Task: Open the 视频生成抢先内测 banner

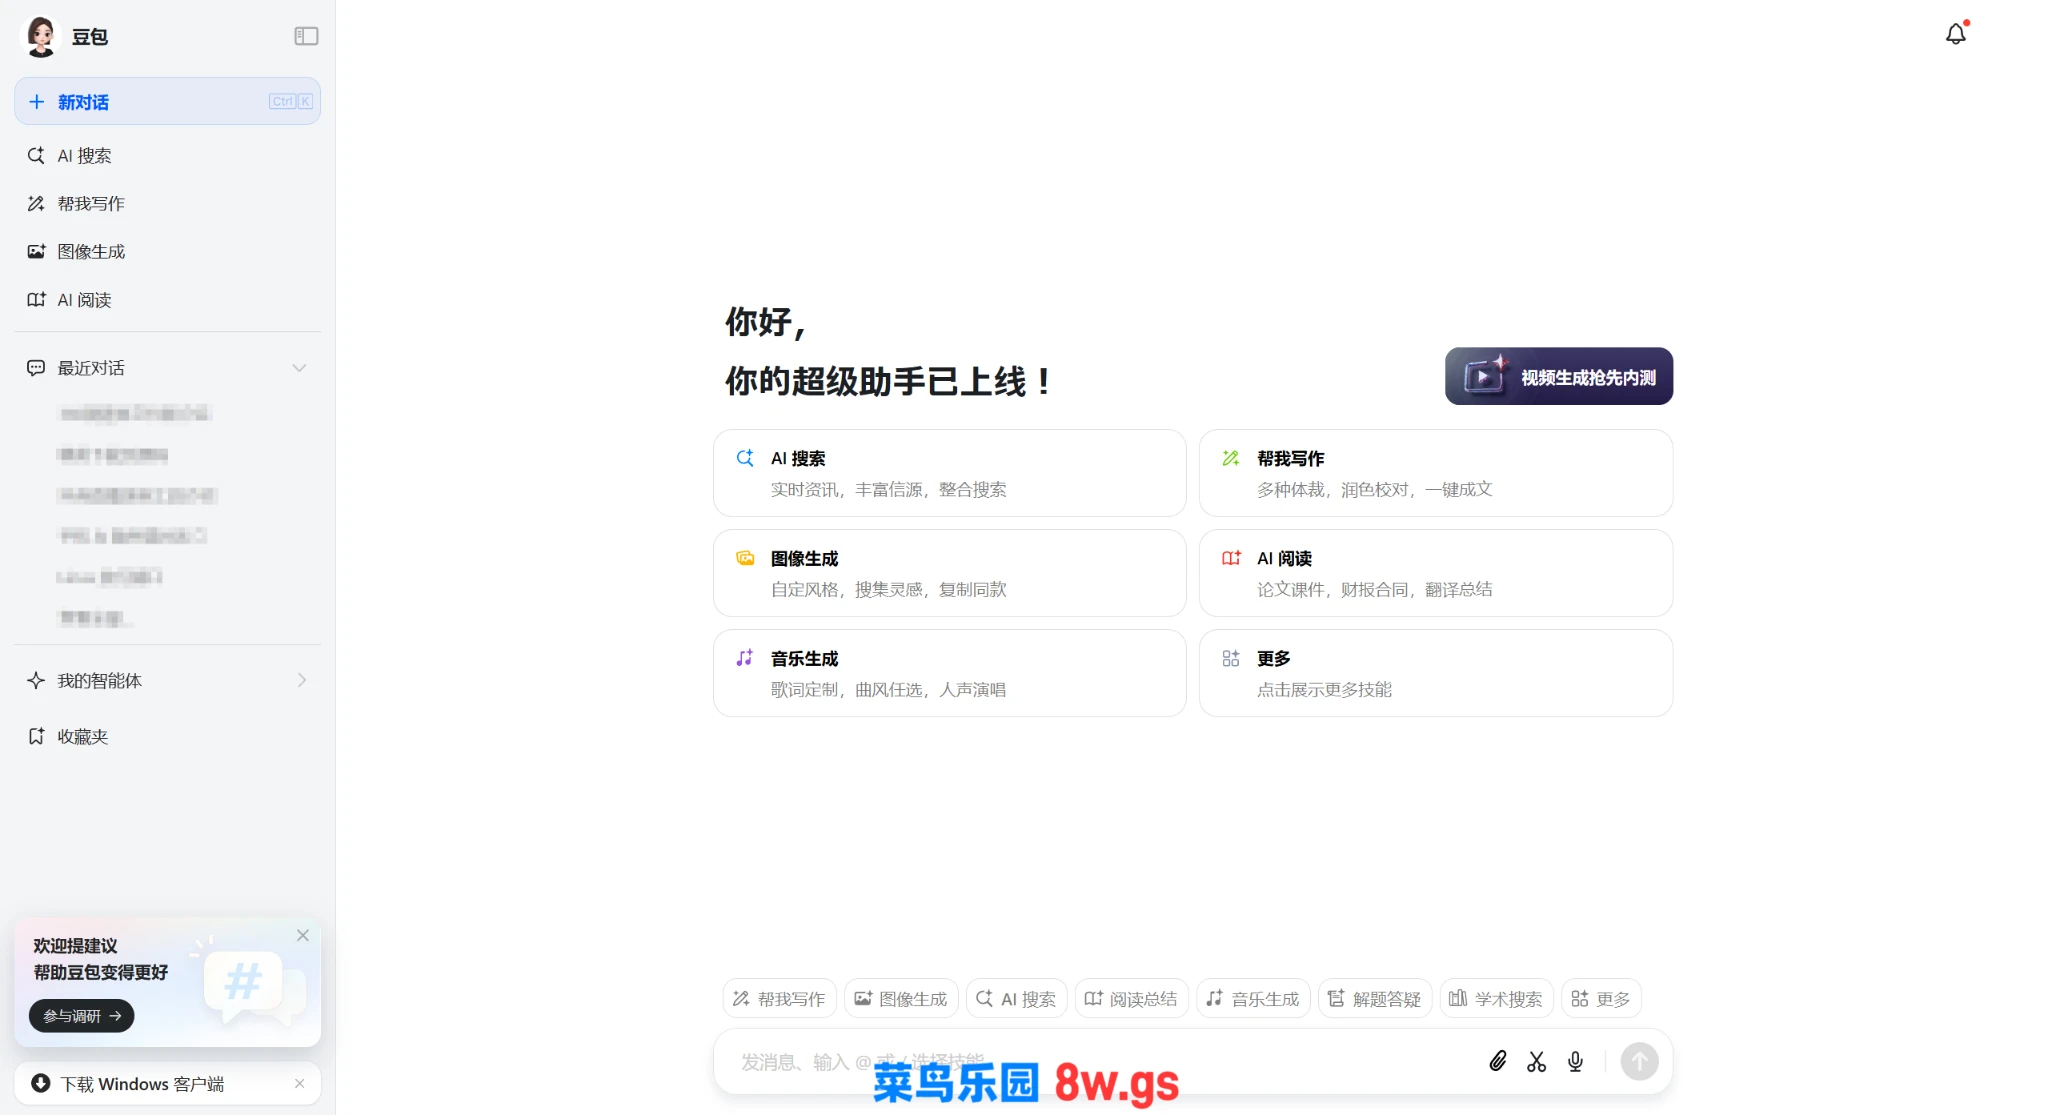Action: 1558,376
